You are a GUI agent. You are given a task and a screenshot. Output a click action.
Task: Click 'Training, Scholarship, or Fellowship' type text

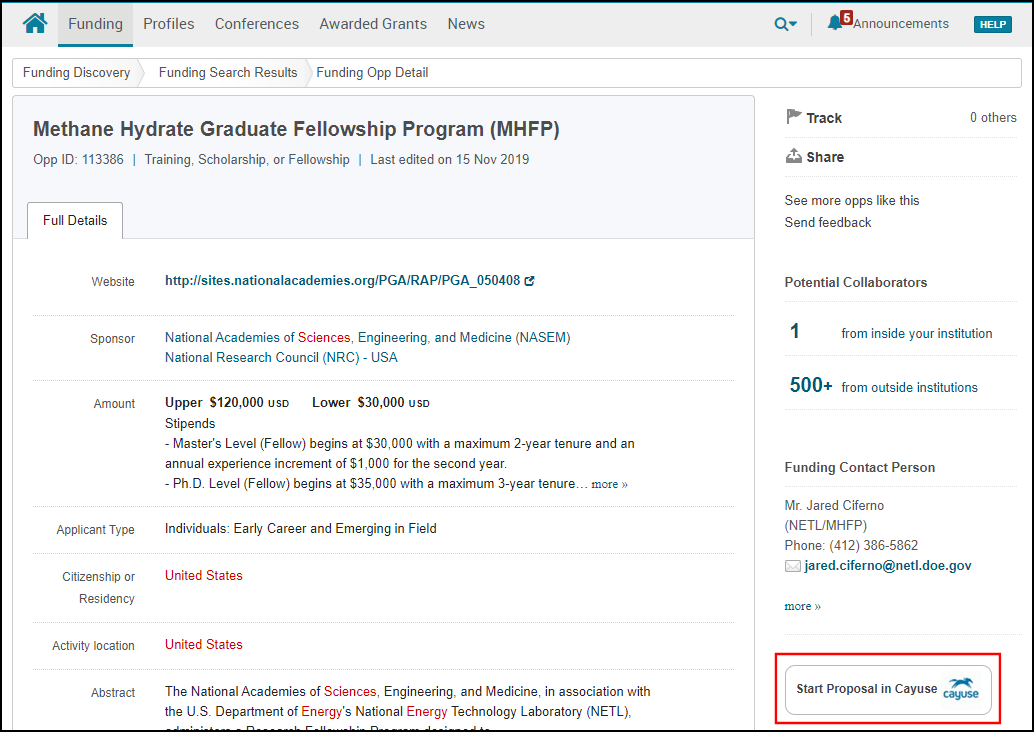coord(247,160)
